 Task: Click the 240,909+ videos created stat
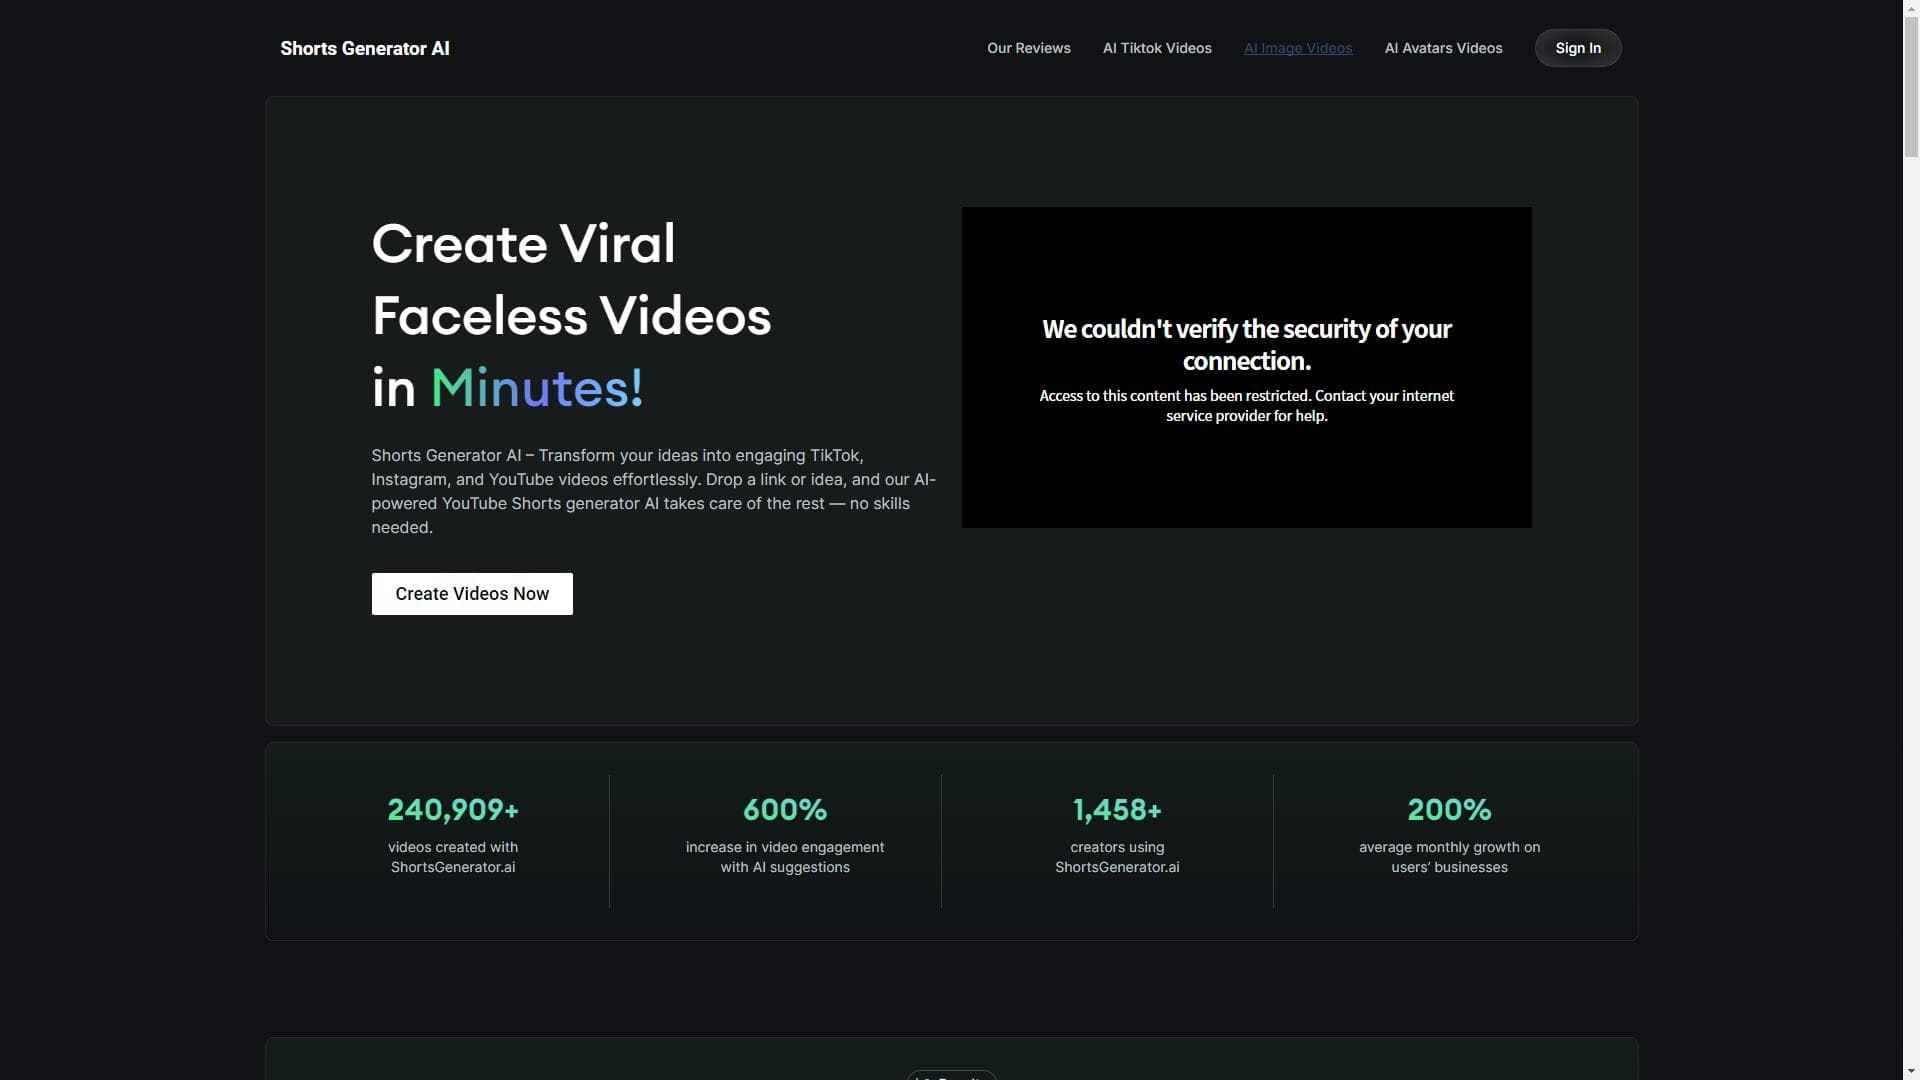click(453, 810)
